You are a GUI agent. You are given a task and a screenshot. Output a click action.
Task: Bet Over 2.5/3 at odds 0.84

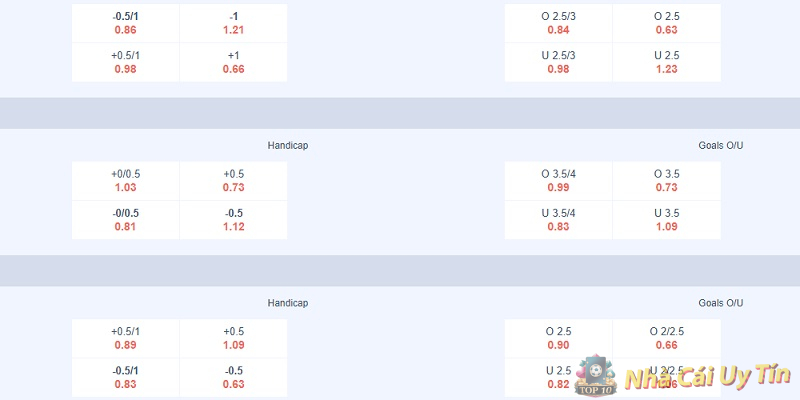click(x=558, y=23)
